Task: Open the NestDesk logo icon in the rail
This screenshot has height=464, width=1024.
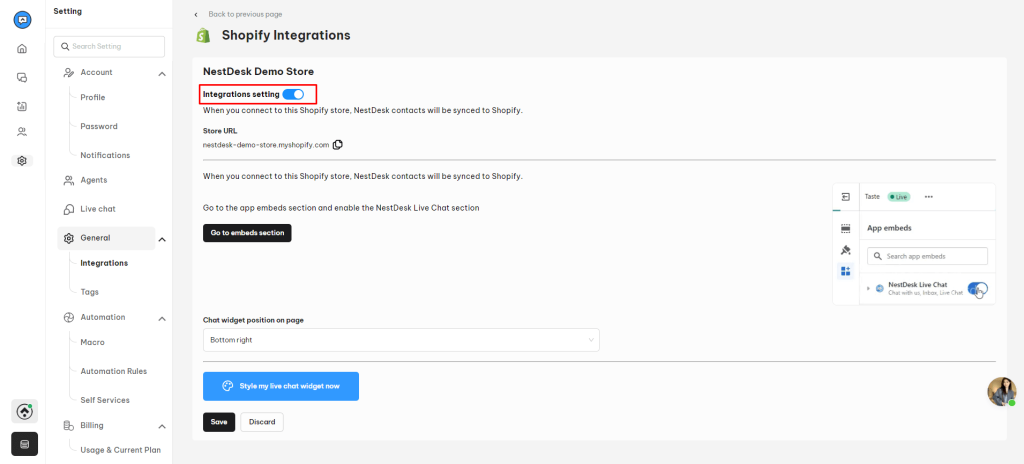Action: pos(22,20)
